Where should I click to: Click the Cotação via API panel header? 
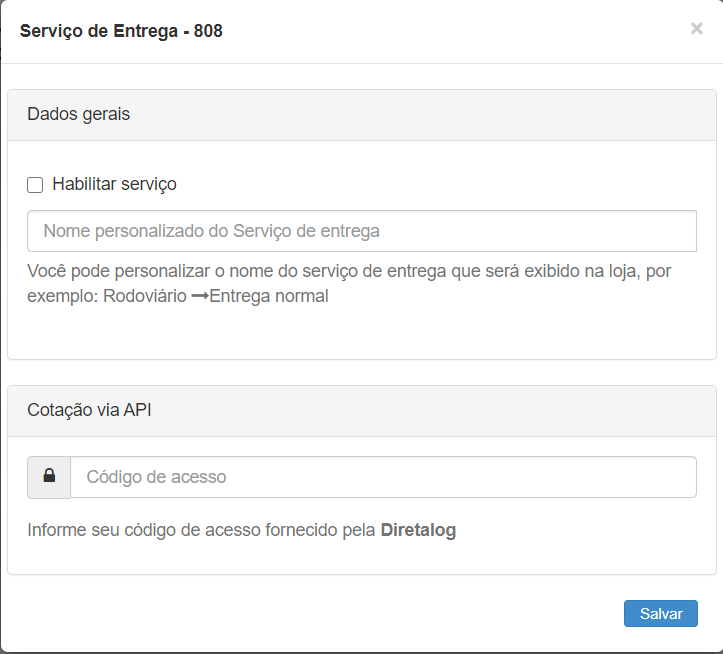point(361,410)
